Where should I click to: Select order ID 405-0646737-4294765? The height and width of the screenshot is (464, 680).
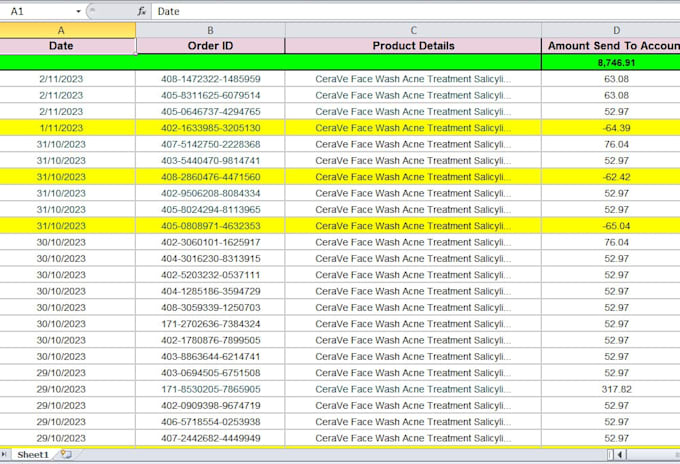(210, 111)
